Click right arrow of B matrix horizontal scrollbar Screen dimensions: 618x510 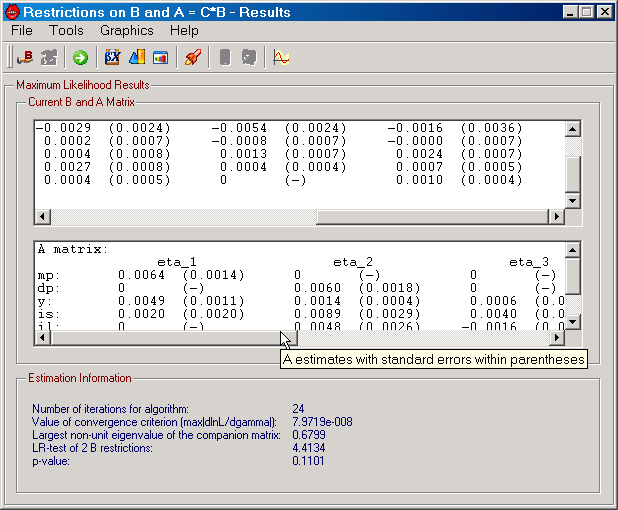coord(557,216)
